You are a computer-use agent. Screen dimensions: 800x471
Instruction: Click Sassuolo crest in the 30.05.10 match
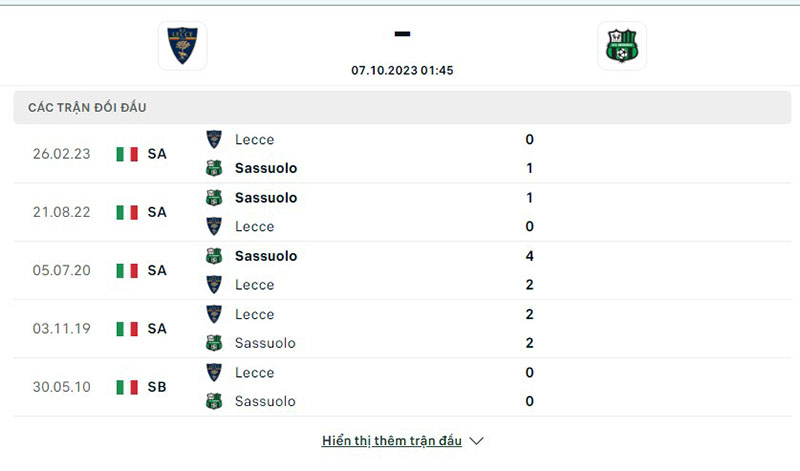pos(214,401)
